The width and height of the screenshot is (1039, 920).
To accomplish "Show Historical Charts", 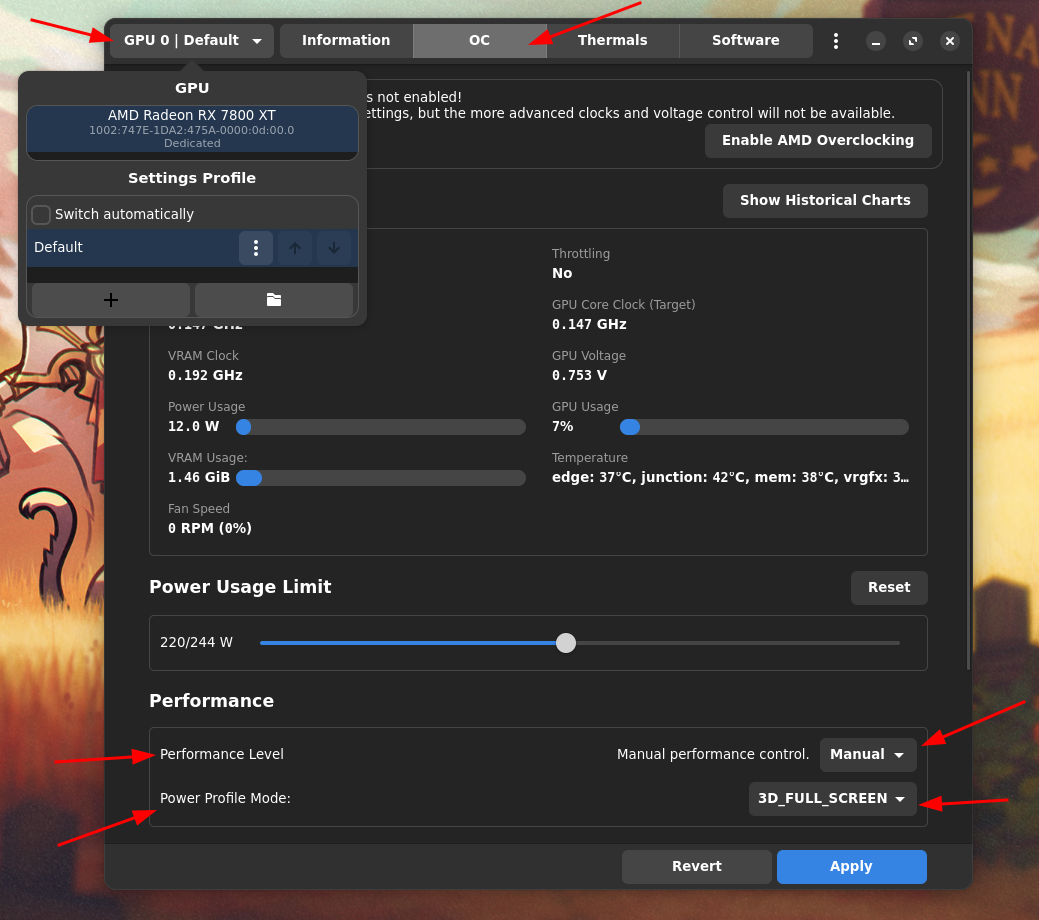I will coord(825,200).
